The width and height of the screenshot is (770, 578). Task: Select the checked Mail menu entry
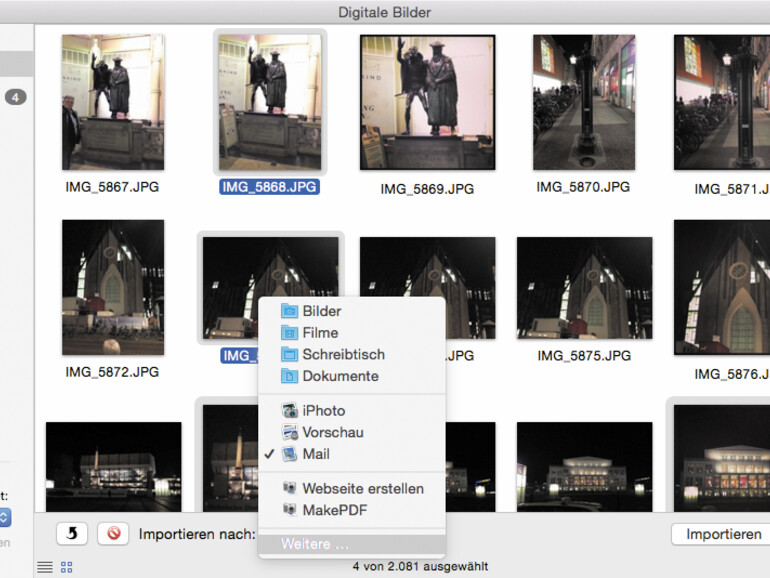352,454
